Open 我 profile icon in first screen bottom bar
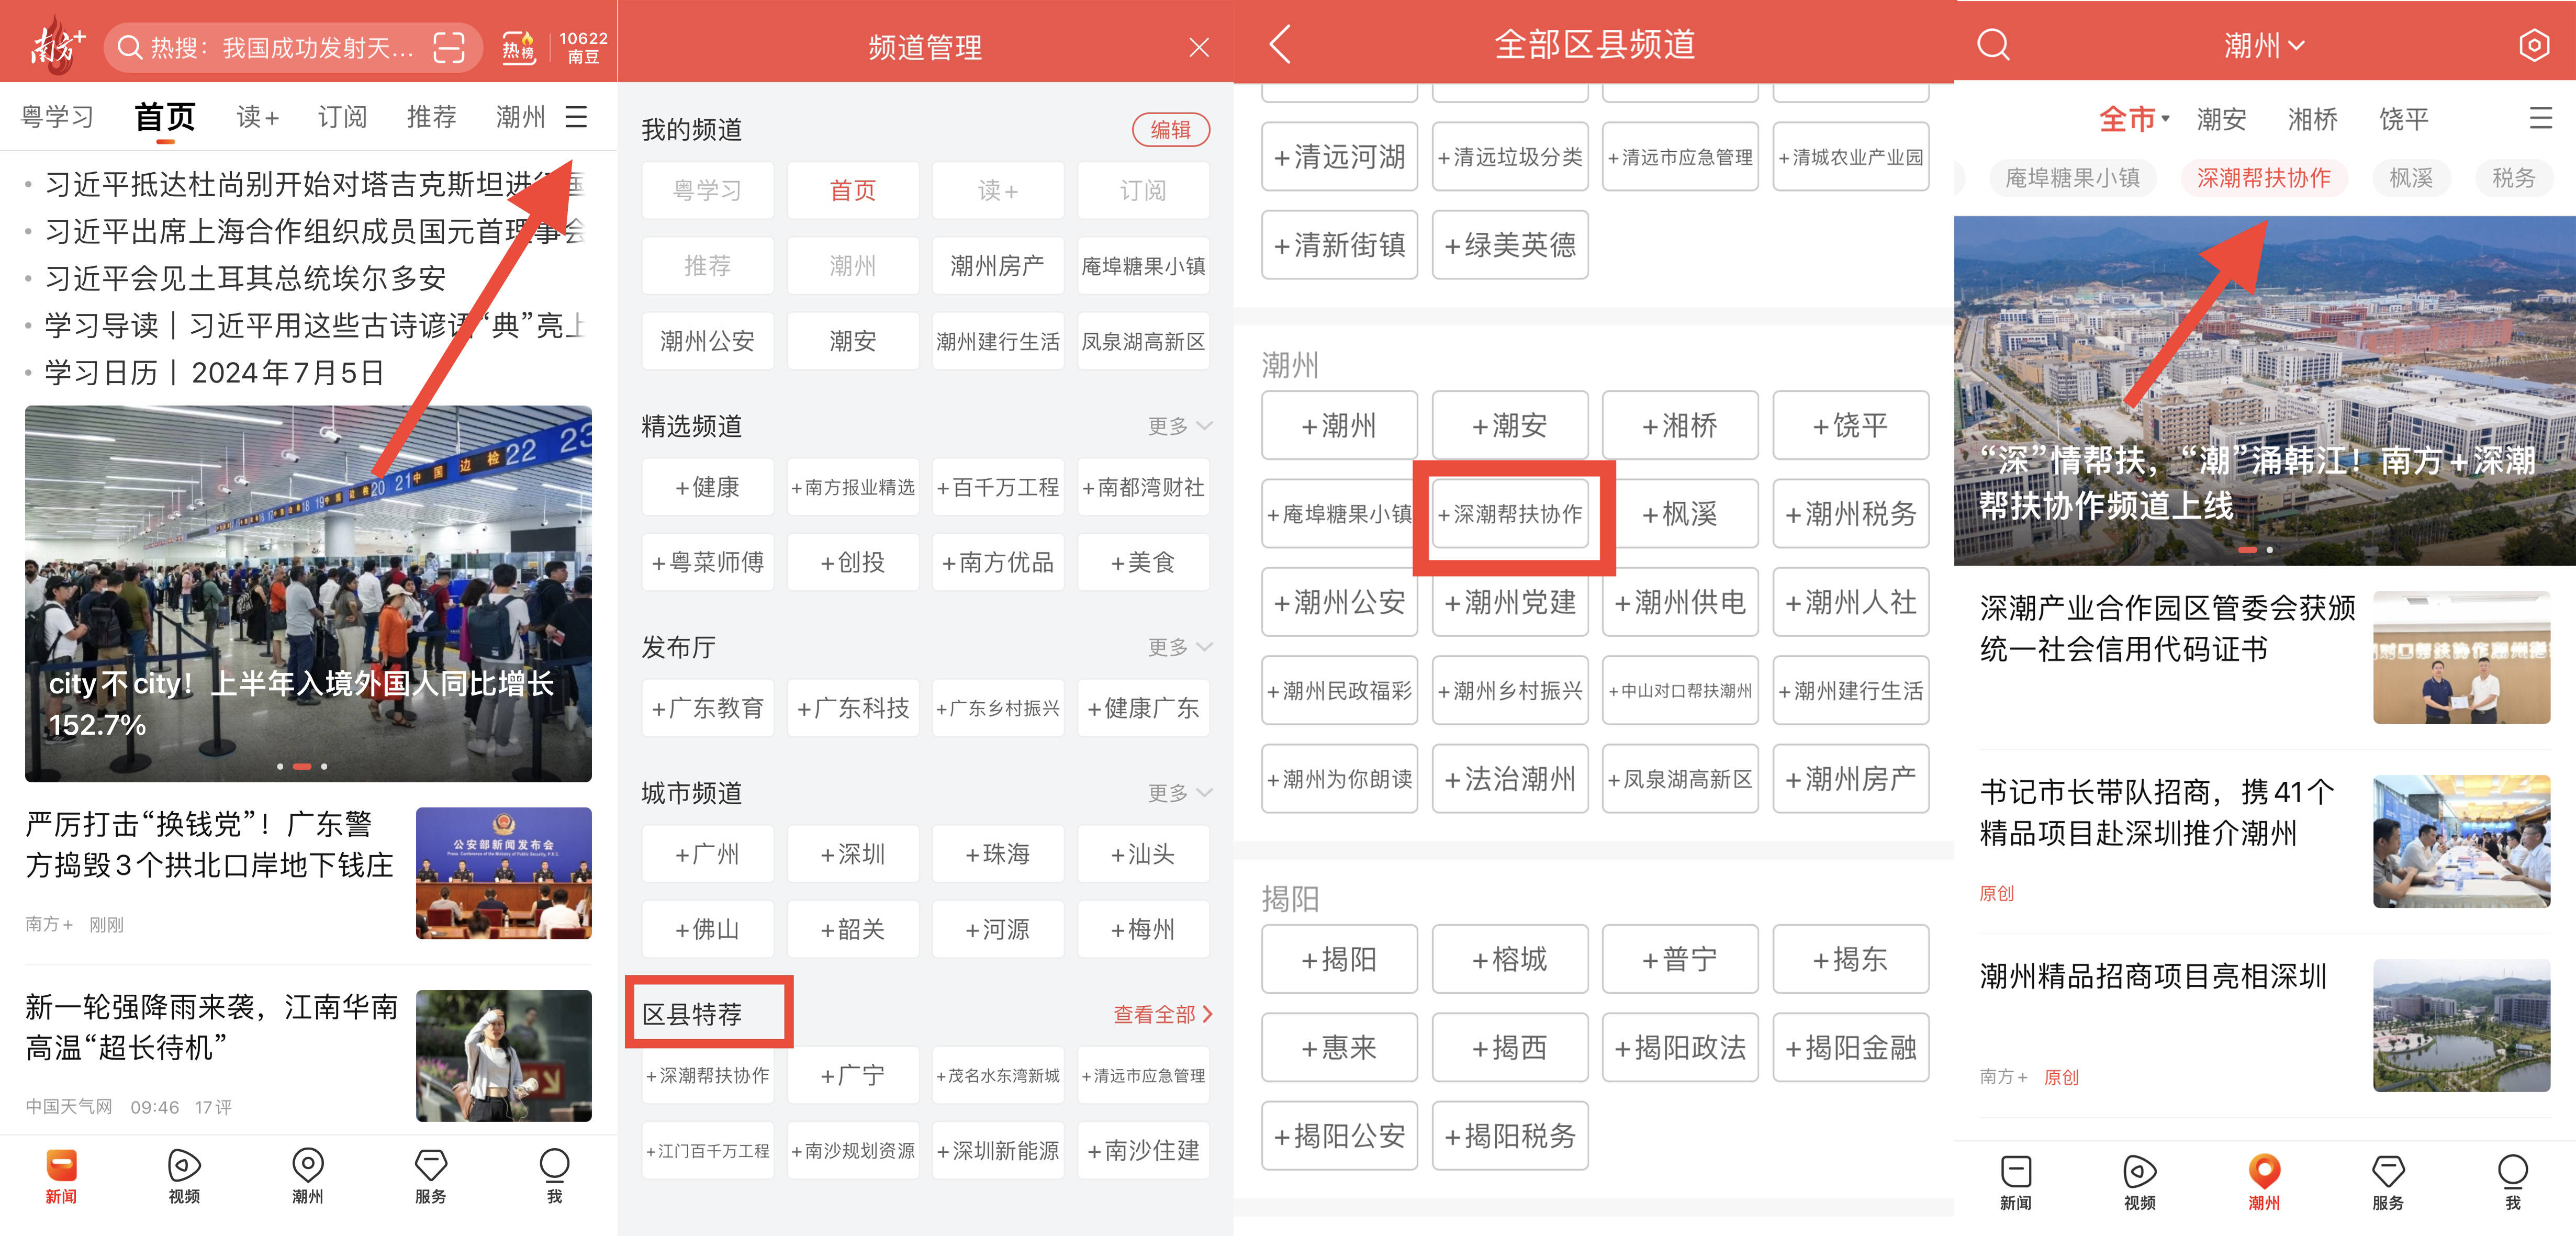This screenshot has width=2576, height=1236. (554, 1176)
